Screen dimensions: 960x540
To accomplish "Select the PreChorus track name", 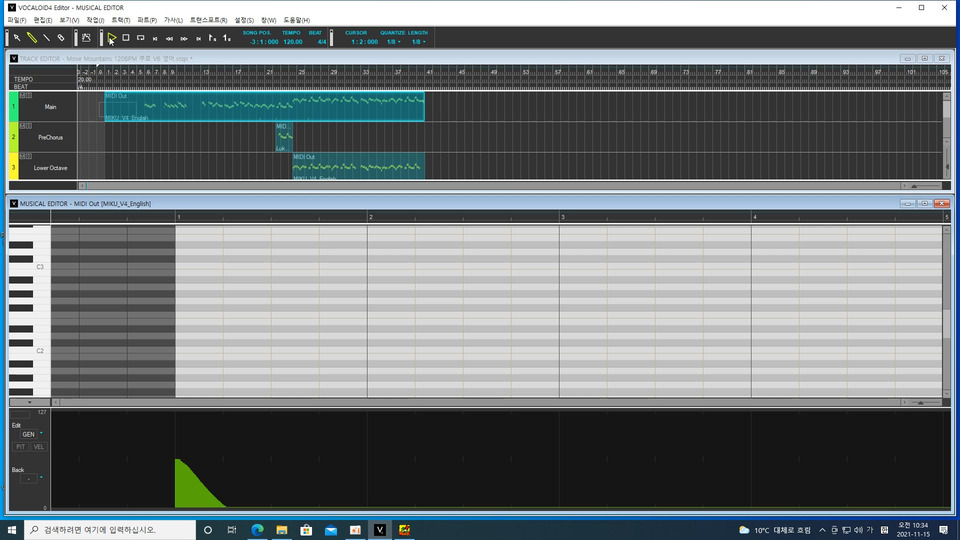I will pyautogui.click(x=50, y=138).
